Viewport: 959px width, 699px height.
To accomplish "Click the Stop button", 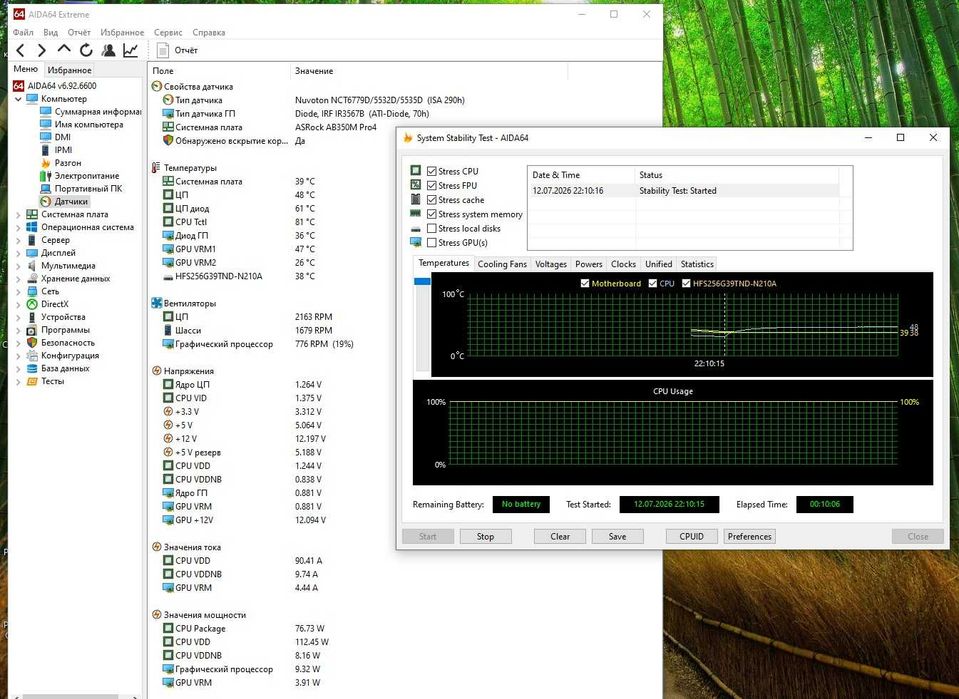I will 485,536.
